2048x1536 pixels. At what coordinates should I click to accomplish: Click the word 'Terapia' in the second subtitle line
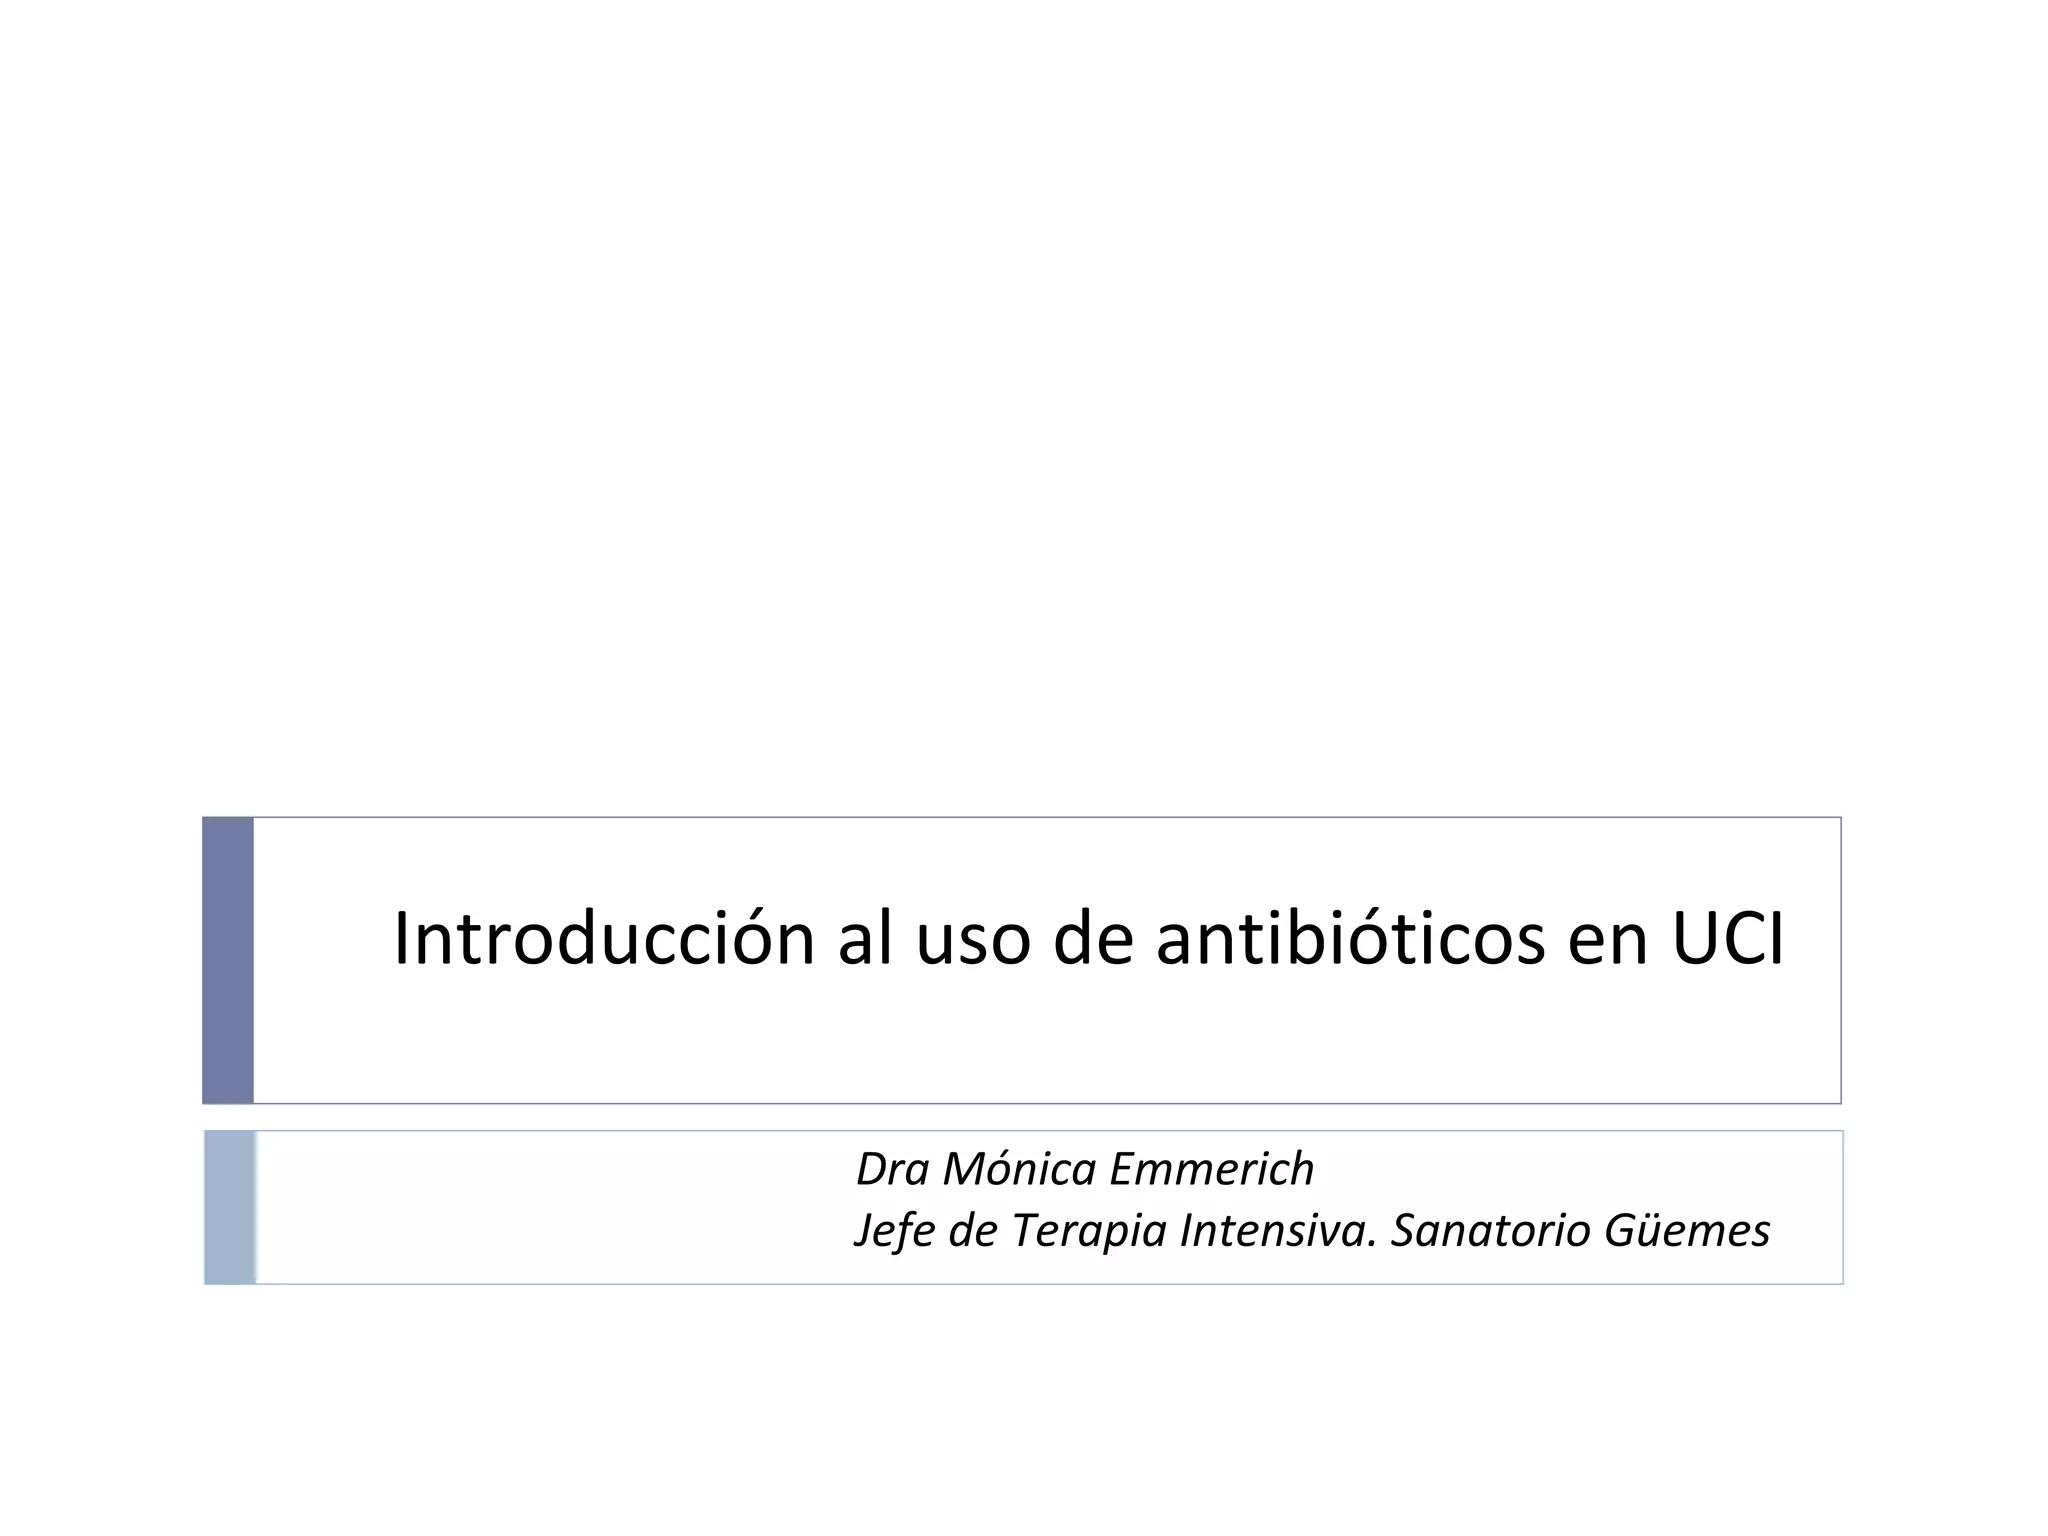tap(1089, 1230)
